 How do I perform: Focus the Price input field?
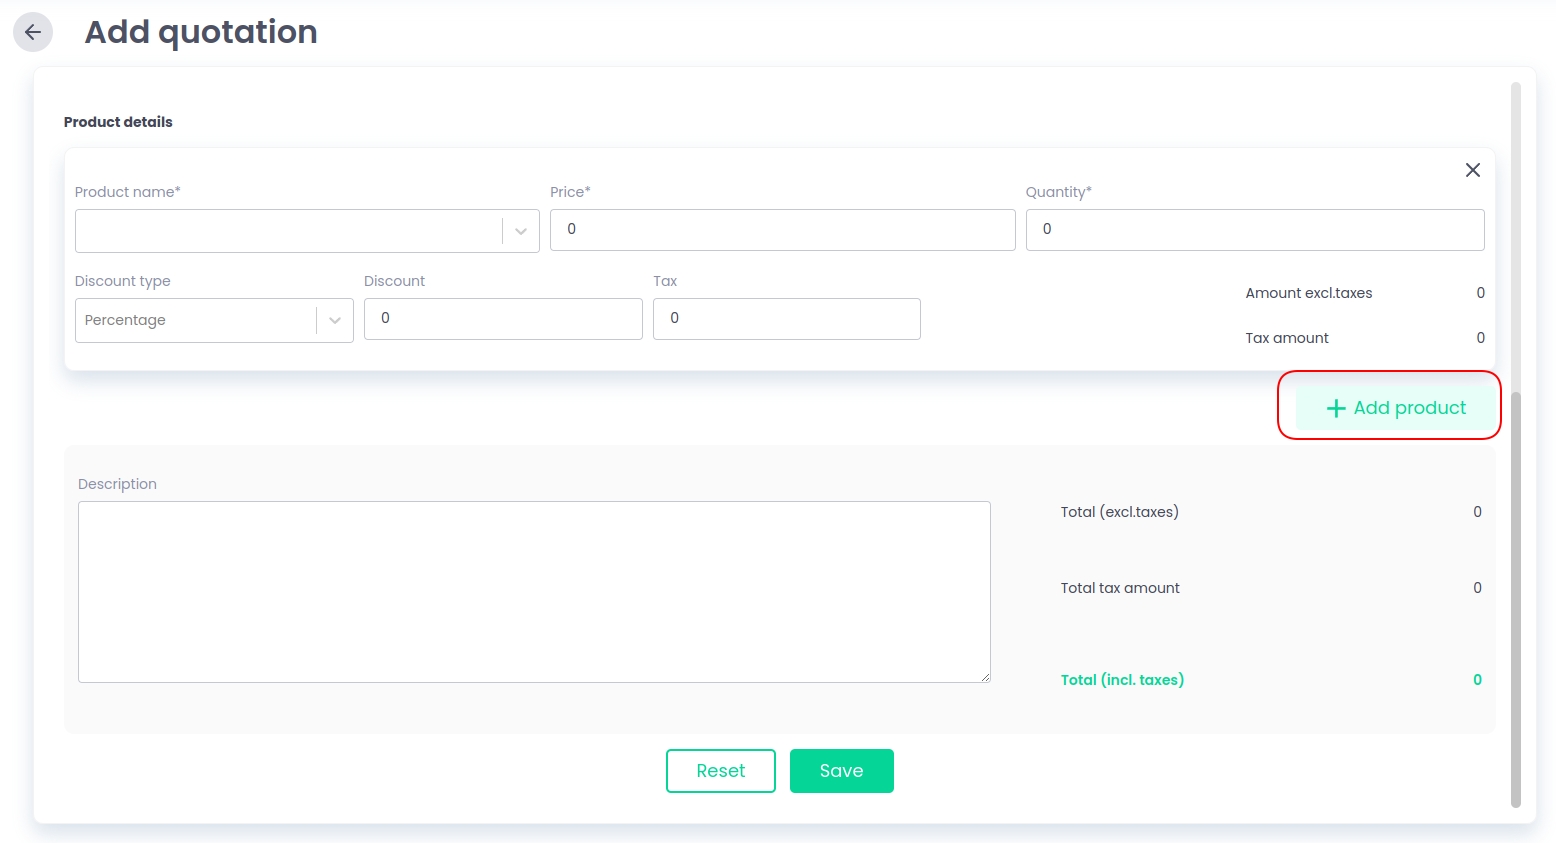pyautogui.click(x=782, y=230)
